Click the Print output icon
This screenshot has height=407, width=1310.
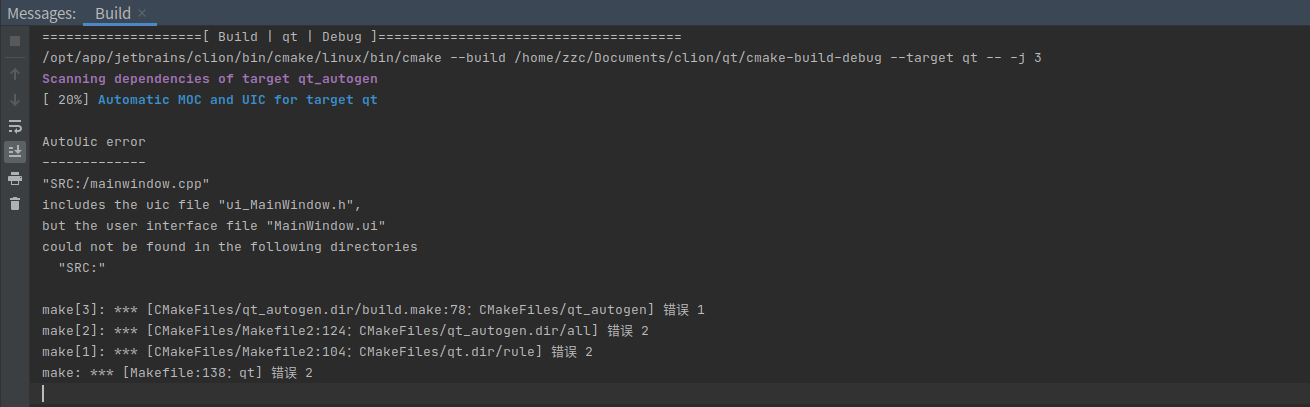pyautogui.click(x=15, y=178)
